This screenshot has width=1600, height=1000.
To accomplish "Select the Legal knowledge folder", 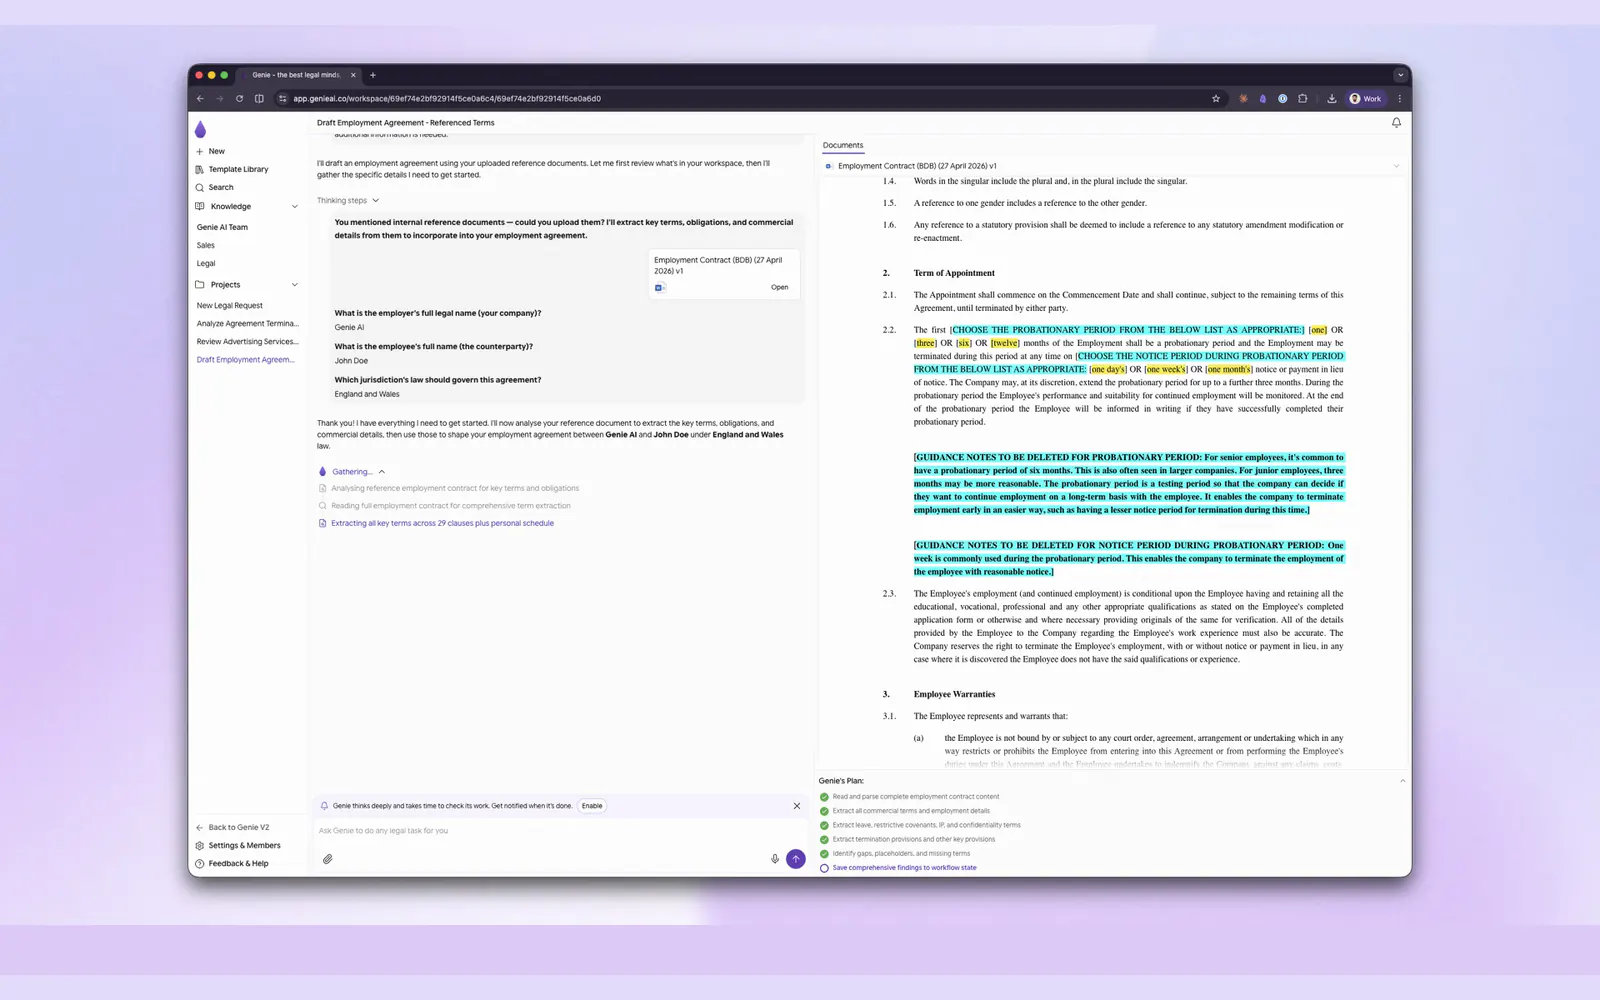I will 205,263.
